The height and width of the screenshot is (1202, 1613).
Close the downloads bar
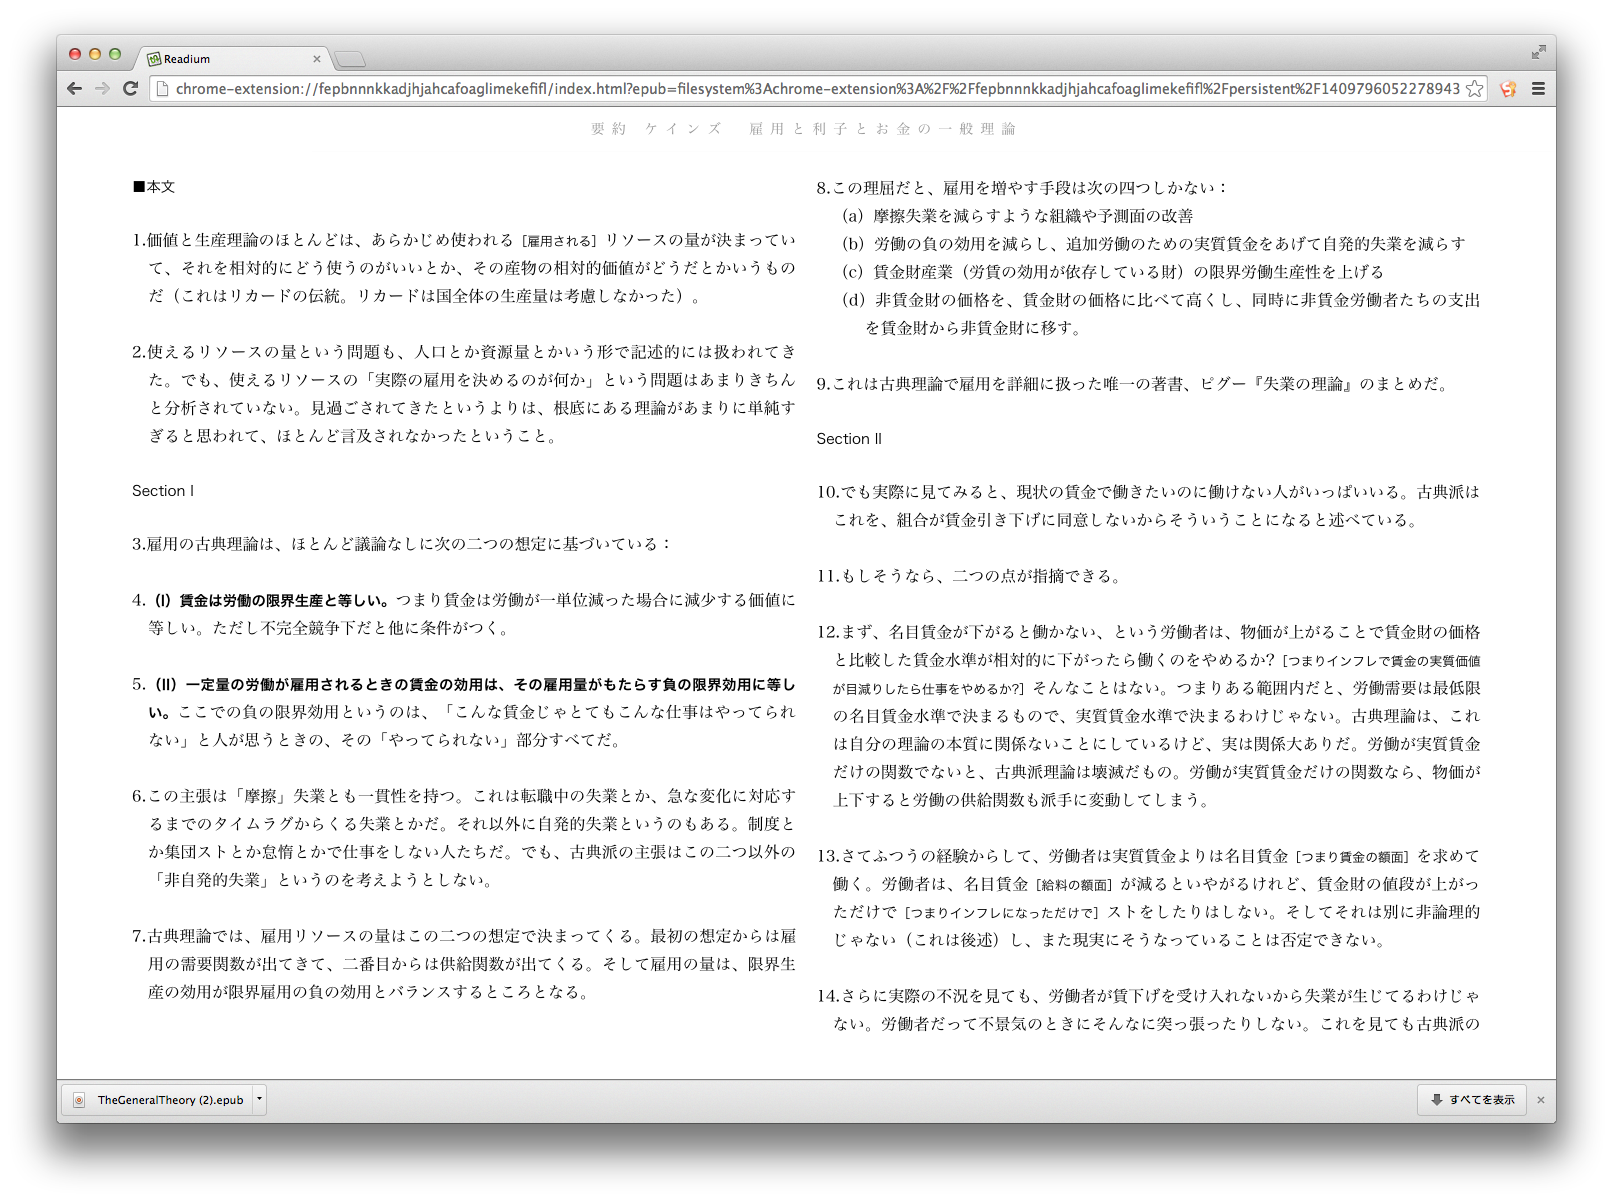(1541, 1100)
